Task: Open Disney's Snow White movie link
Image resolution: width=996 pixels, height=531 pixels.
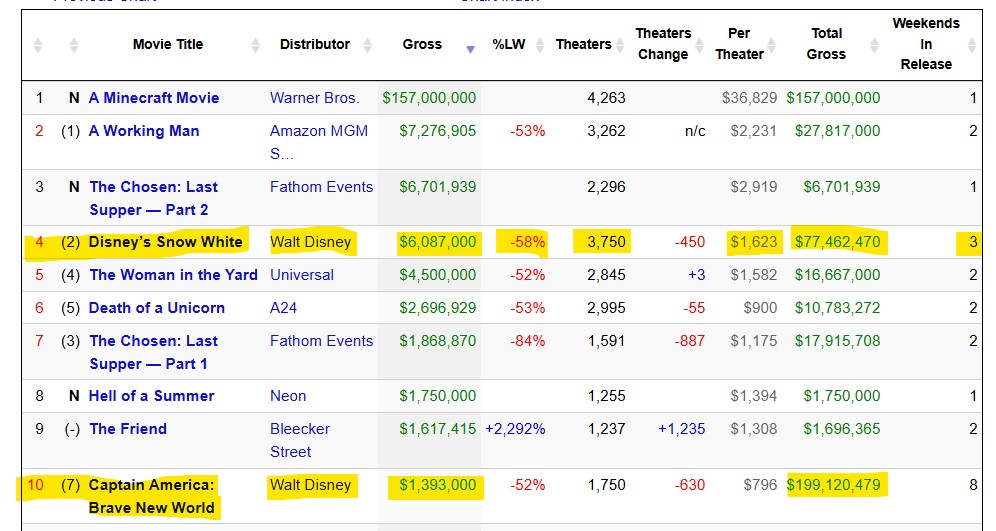Action: tap(166, 242)
